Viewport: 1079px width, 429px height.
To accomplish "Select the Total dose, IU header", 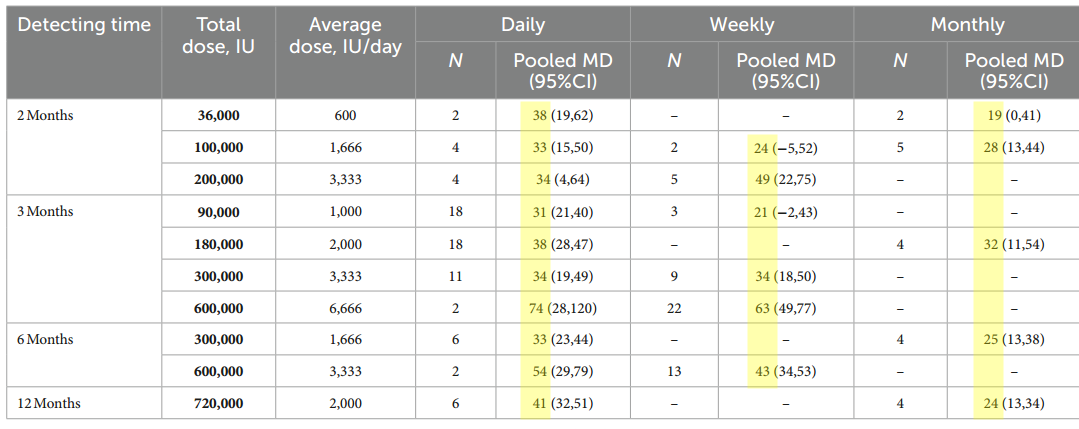I will pyautogui.click(x=218, y=37).
